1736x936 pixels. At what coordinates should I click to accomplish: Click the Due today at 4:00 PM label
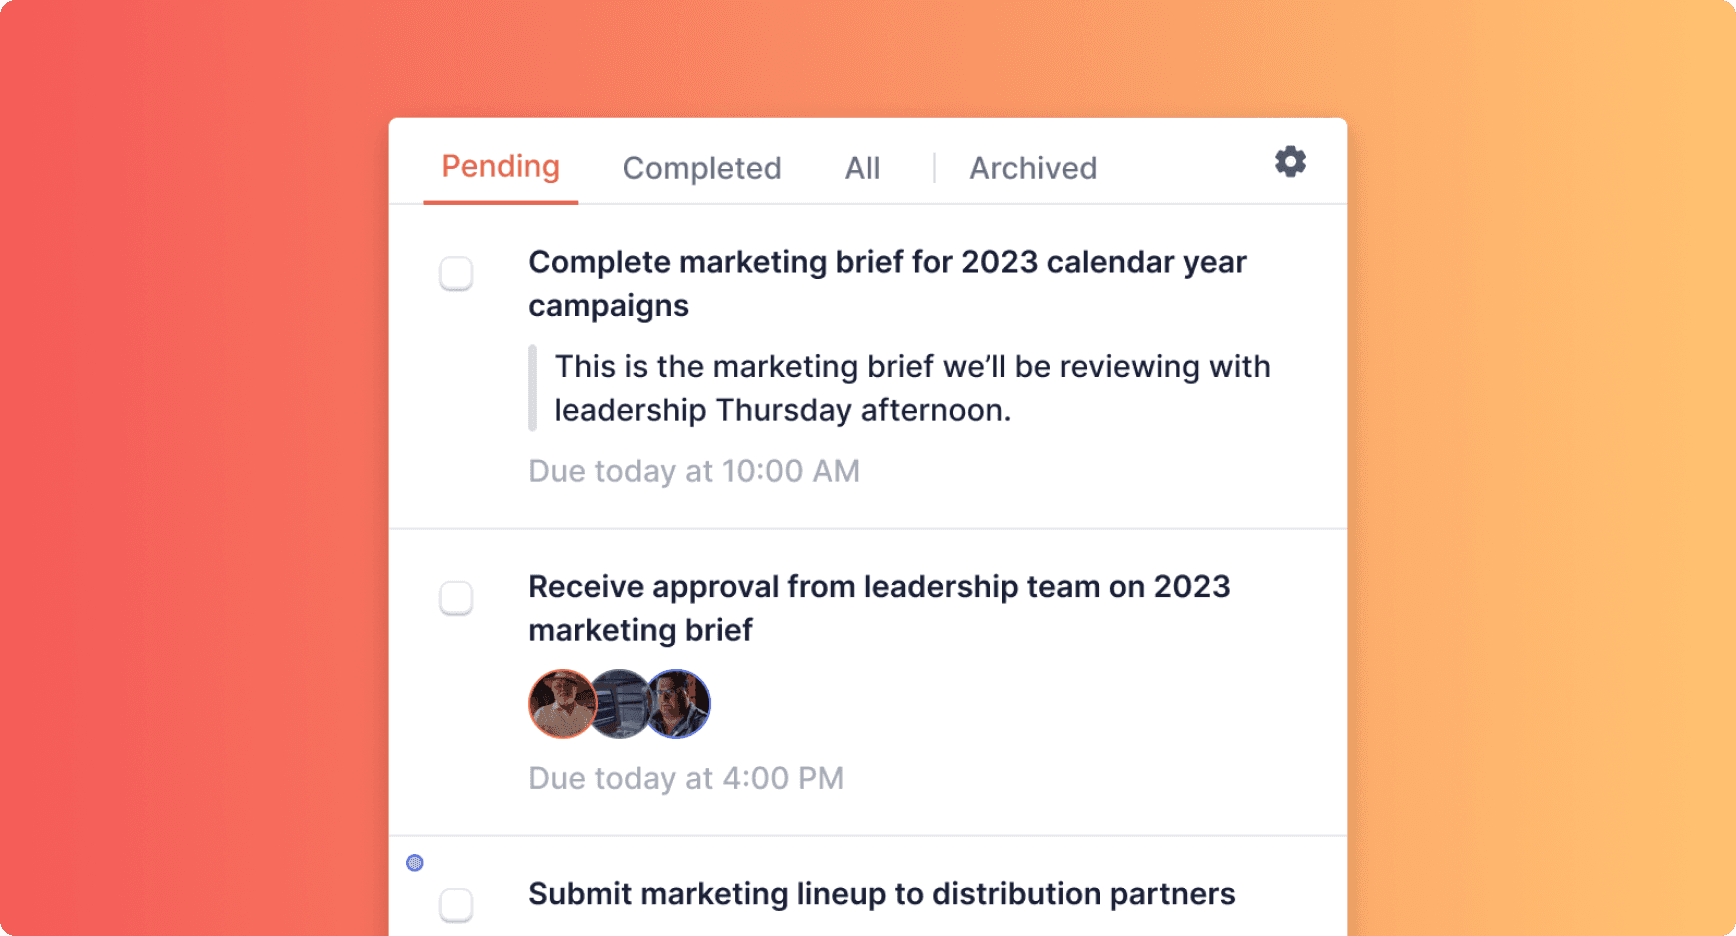(685, 778)
